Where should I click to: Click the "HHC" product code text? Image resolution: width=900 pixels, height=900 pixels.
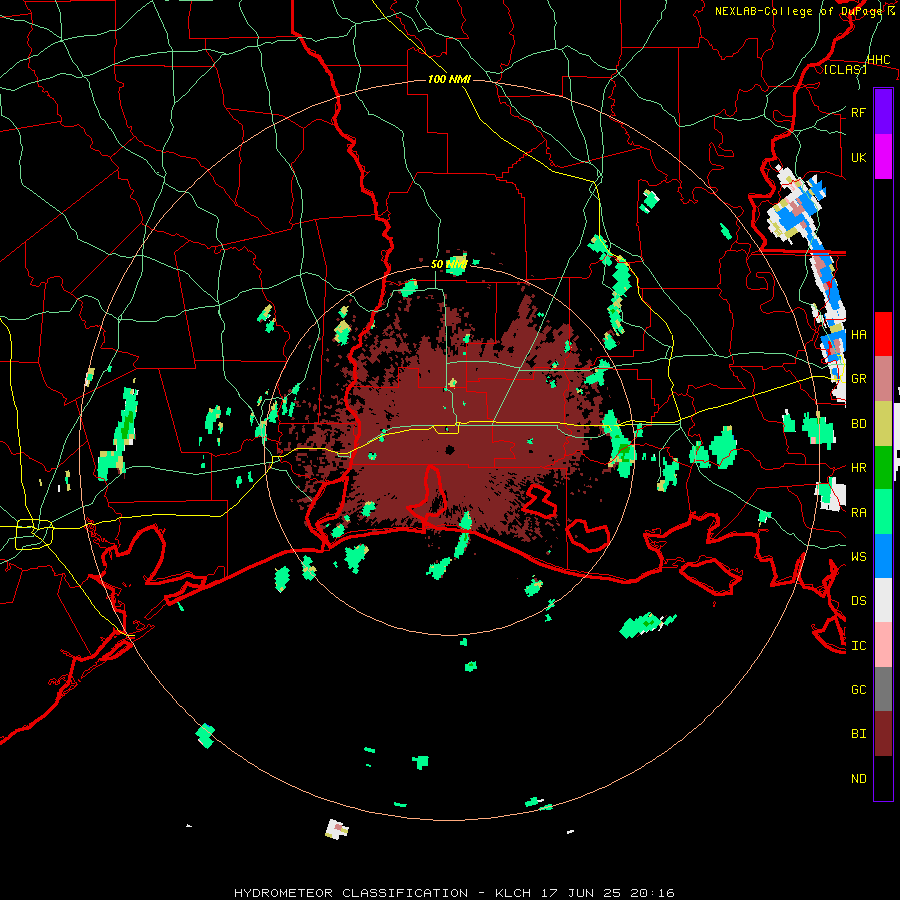[879, 60]
